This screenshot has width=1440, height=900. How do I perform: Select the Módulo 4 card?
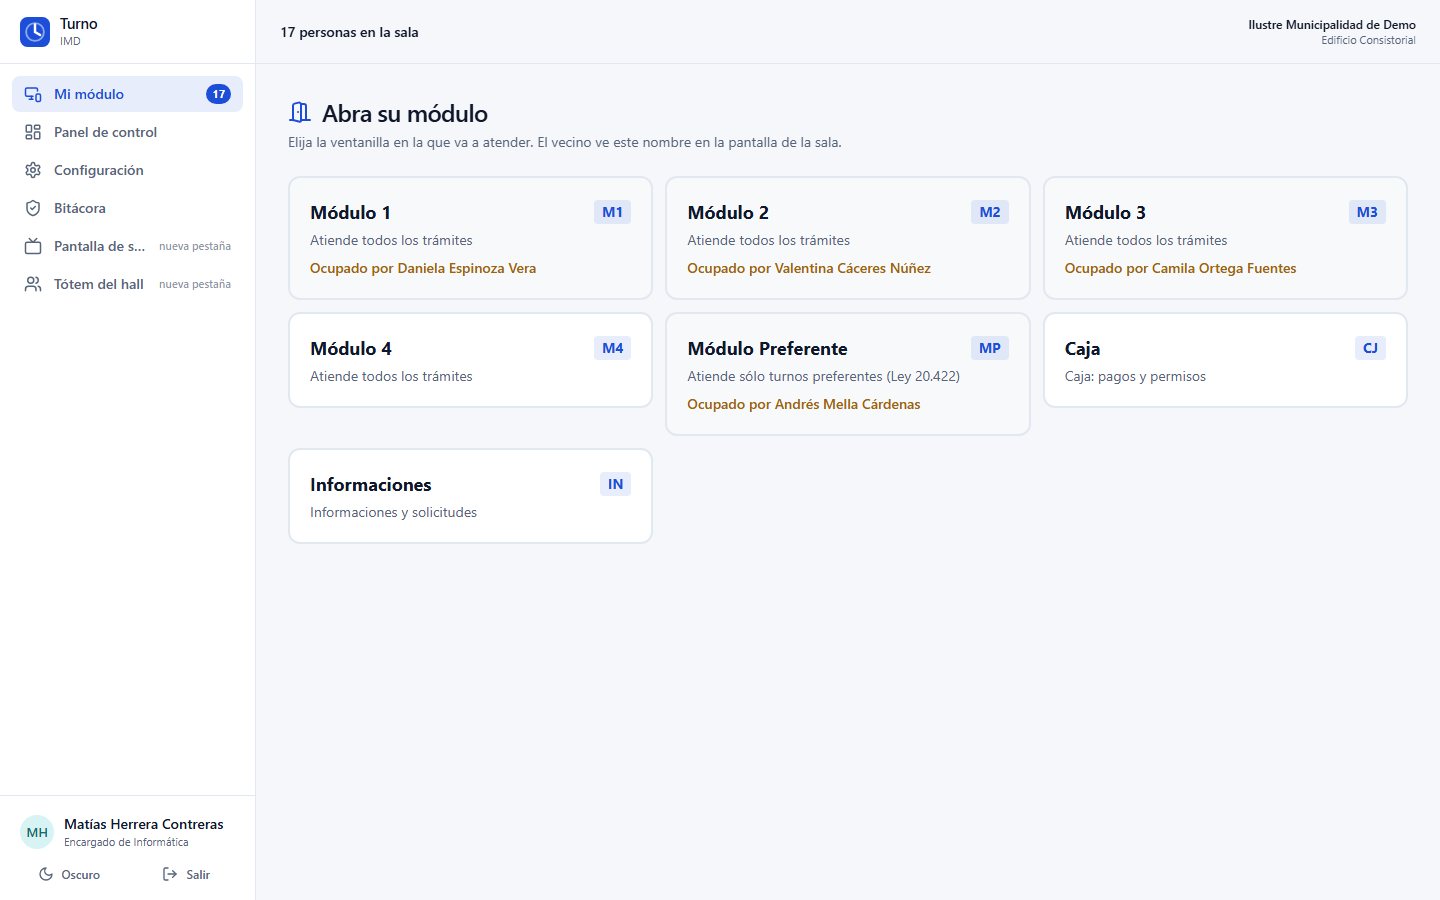[x=470, y=360]
